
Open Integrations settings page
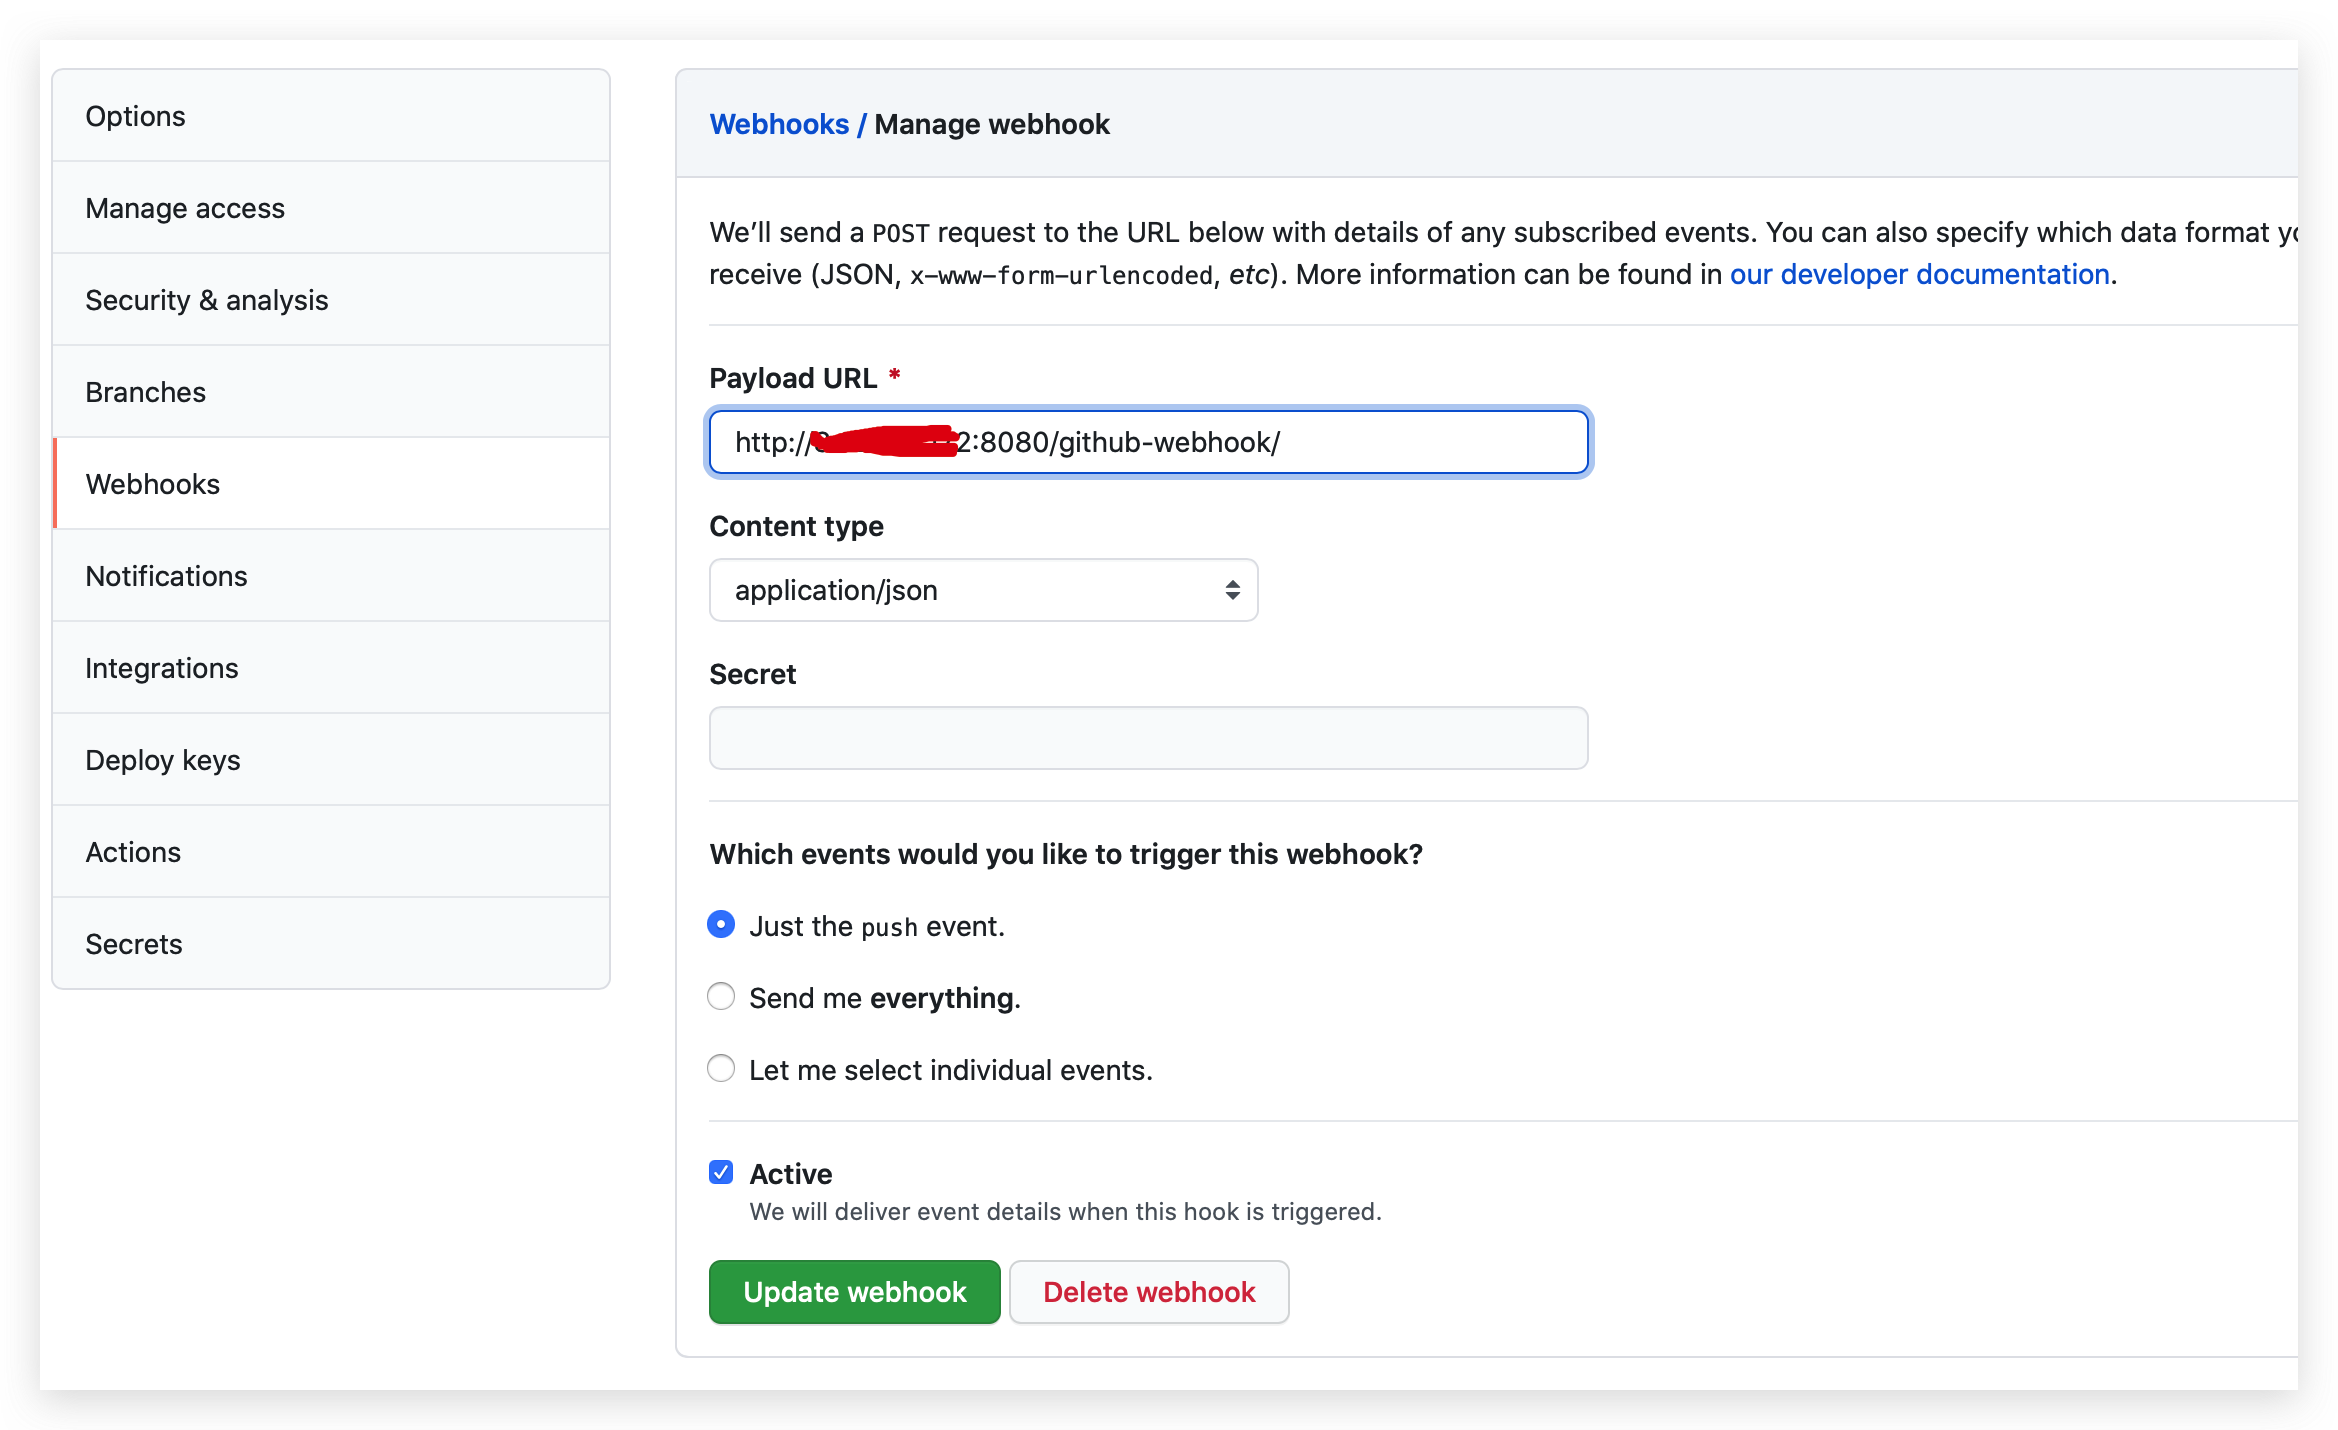(x=162, y=667)
